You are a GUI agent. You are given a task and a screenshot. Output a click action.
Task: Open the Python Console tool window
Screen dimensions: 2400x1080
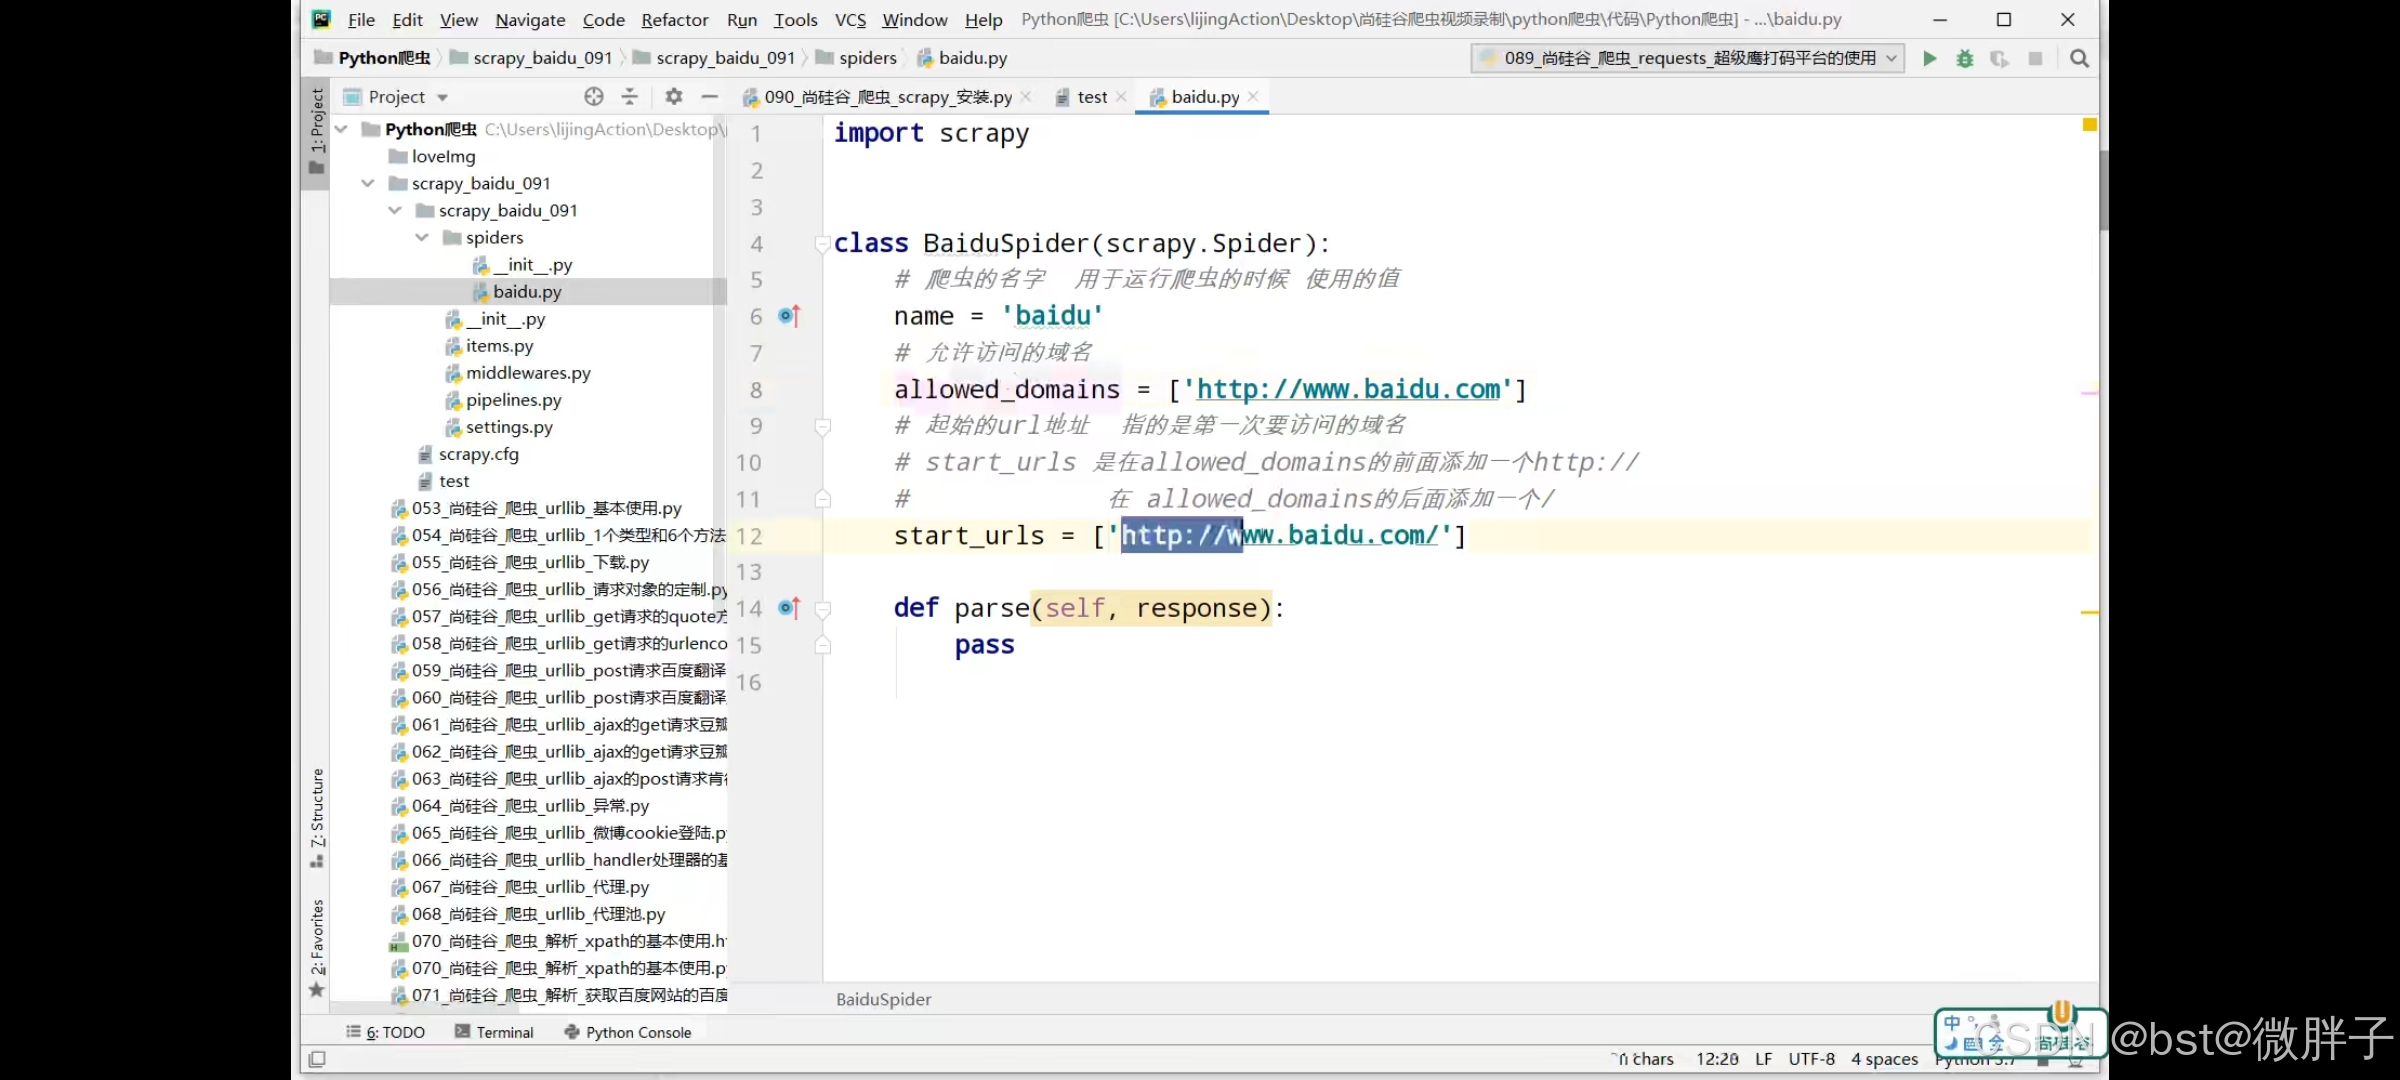[628, 1032]
